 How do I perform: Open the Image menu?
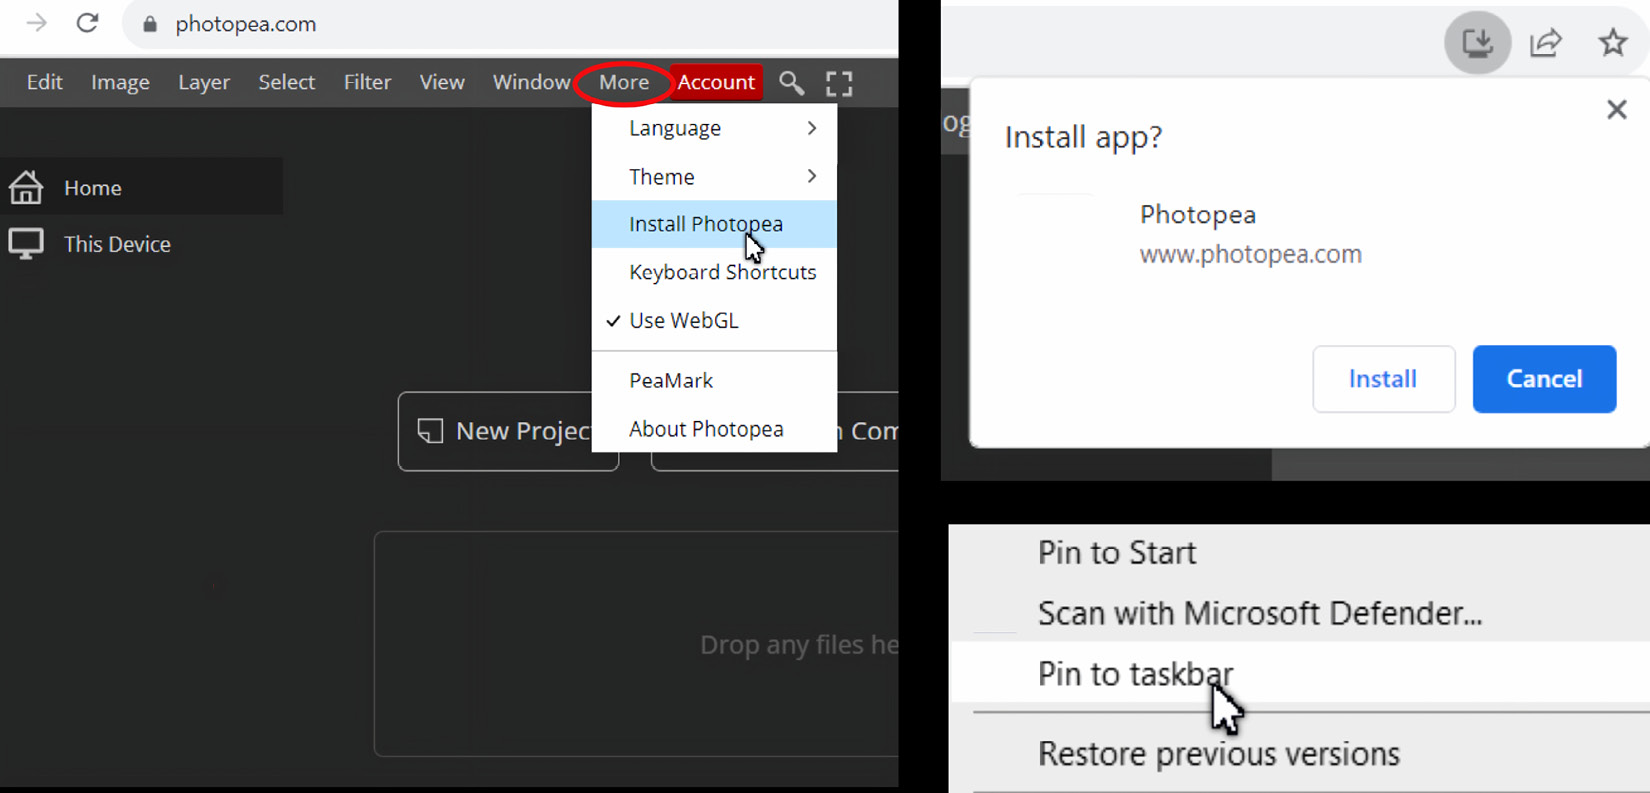coord(120,82)
